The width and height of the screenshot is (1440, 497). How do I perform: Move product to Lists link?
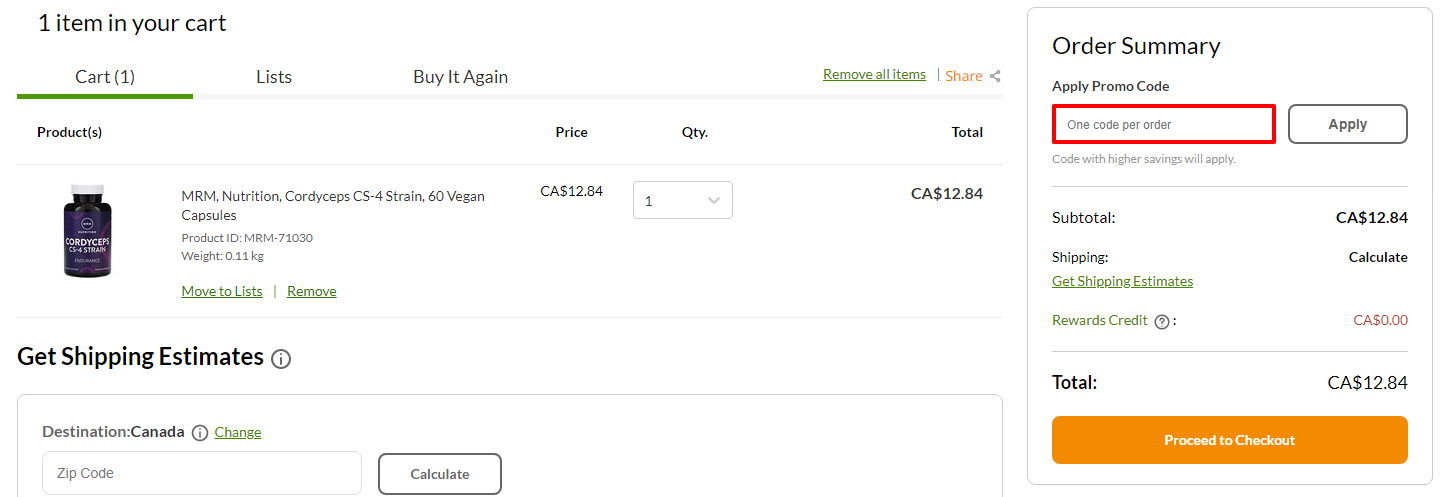222,291
